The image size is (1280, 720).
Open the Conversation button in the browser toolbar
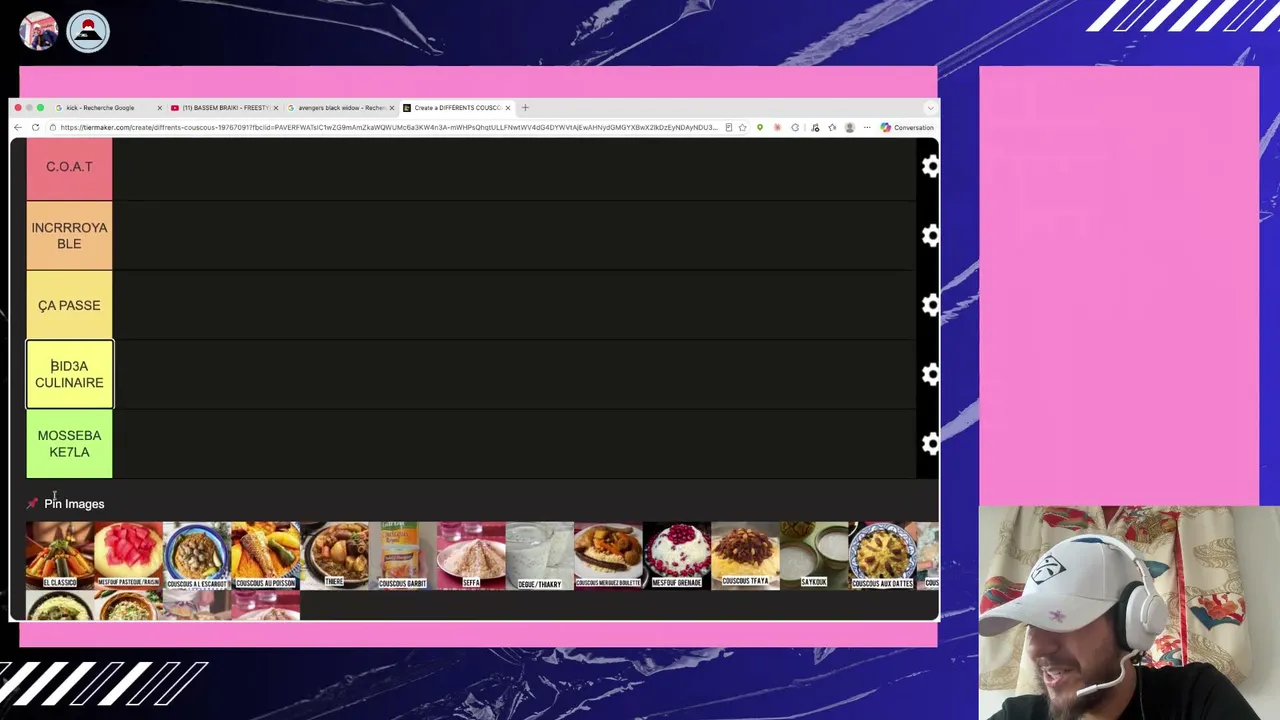(x=907, y=127)
